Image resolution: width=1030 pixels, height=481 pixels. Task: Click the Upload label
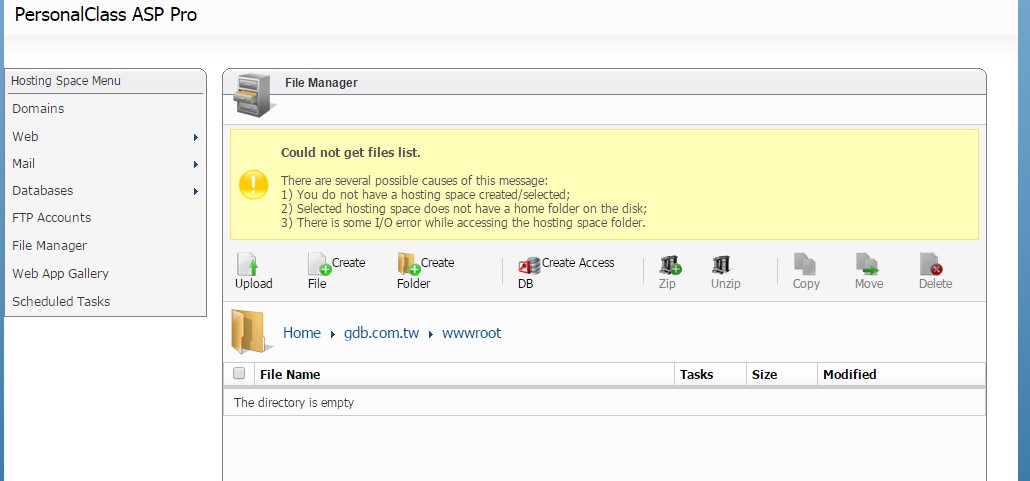point(254,284)
